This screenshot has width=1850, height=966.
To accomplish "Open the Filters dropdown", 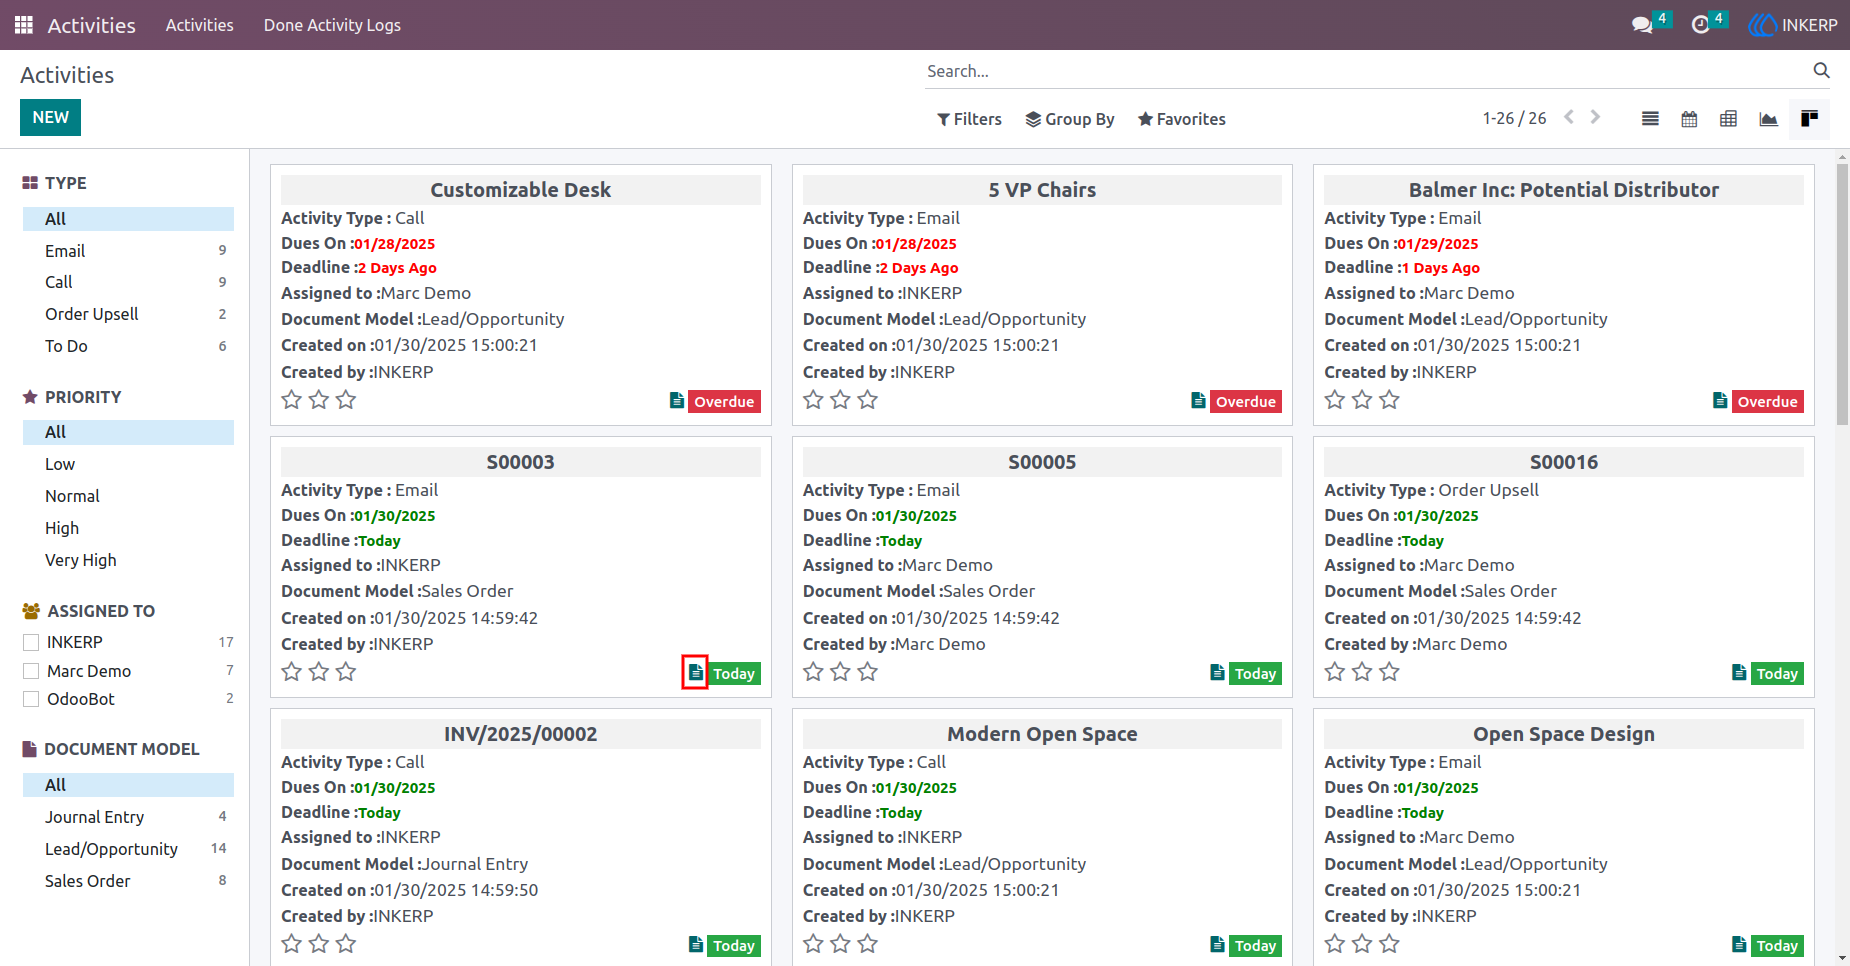I will (x=969, y=119).
